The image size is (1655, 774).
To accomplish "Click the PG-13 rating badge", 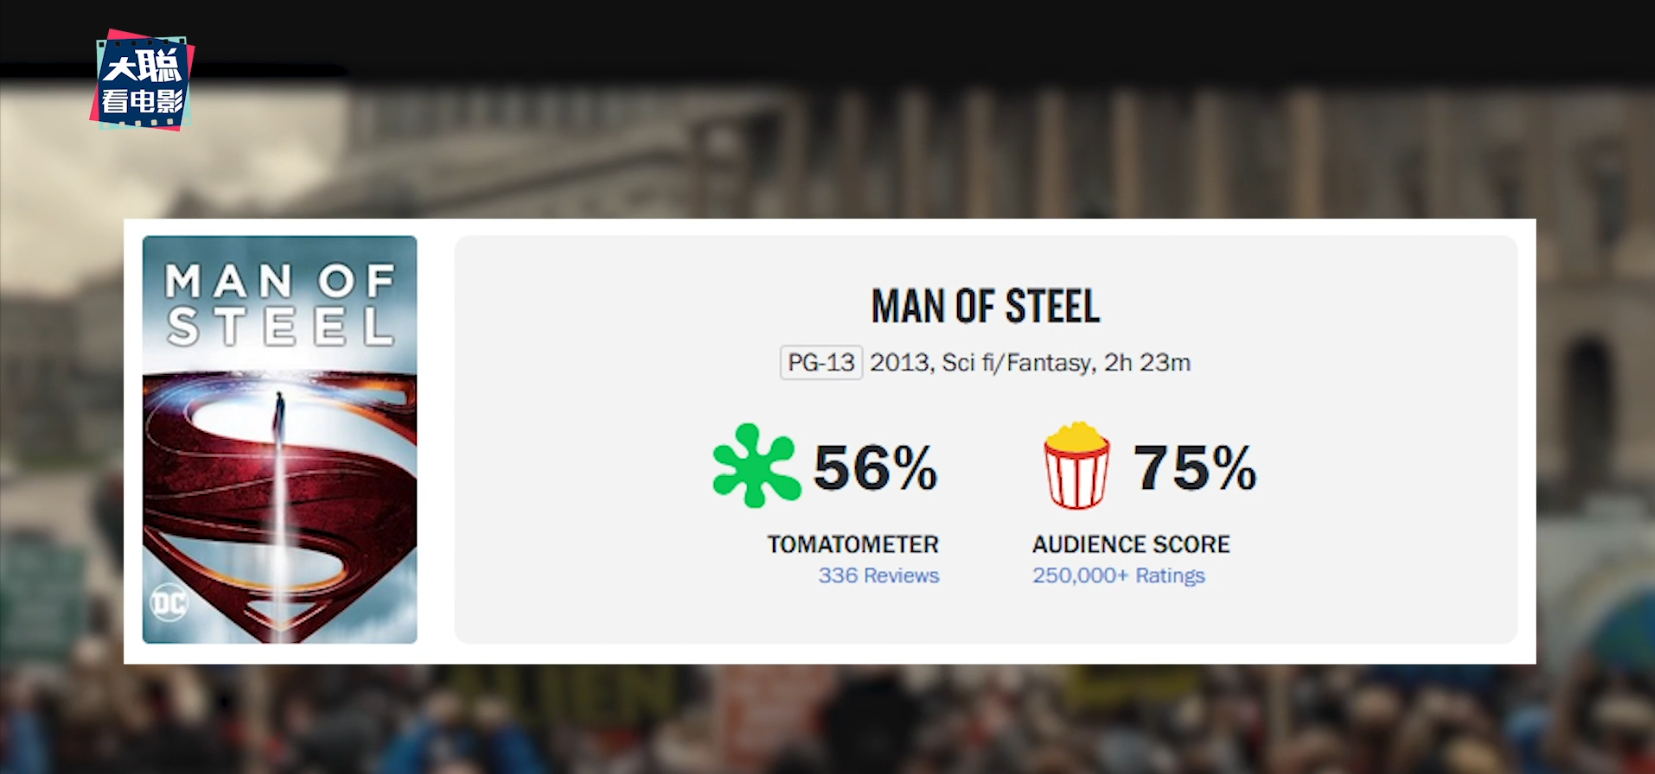I will point(820,362).
